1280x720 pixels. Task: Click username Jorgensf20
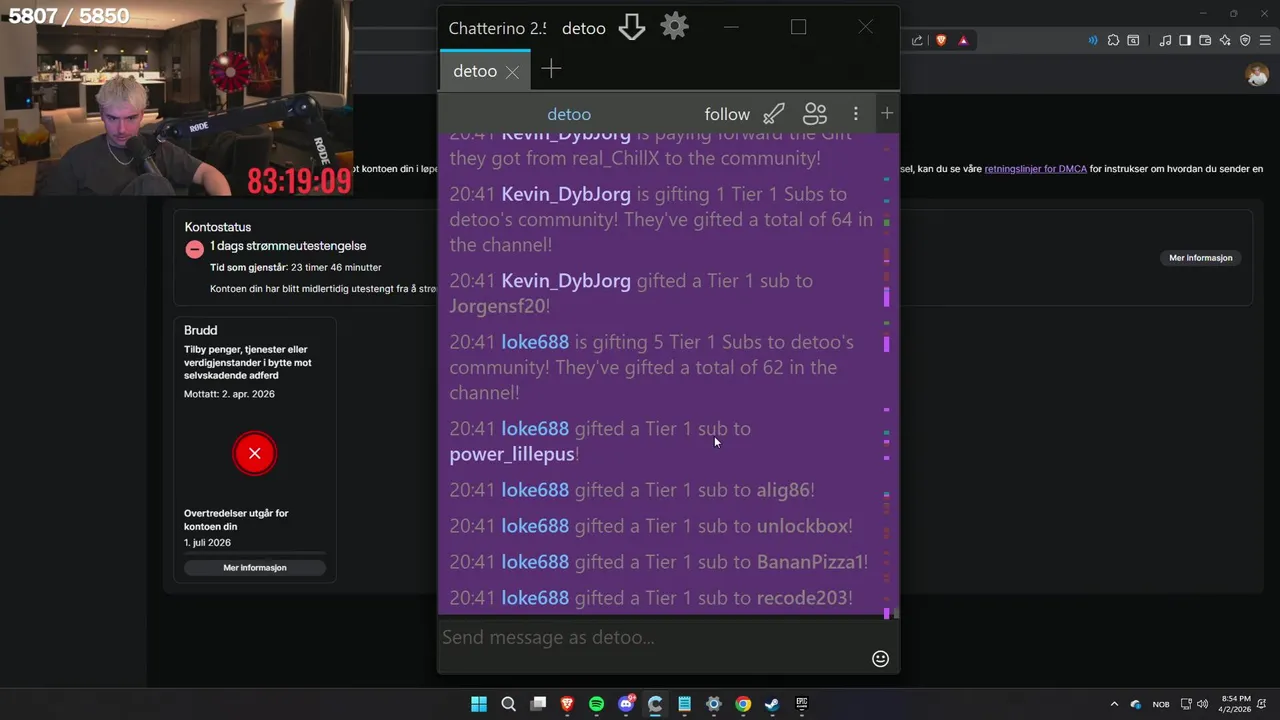[x=497, y=306]
